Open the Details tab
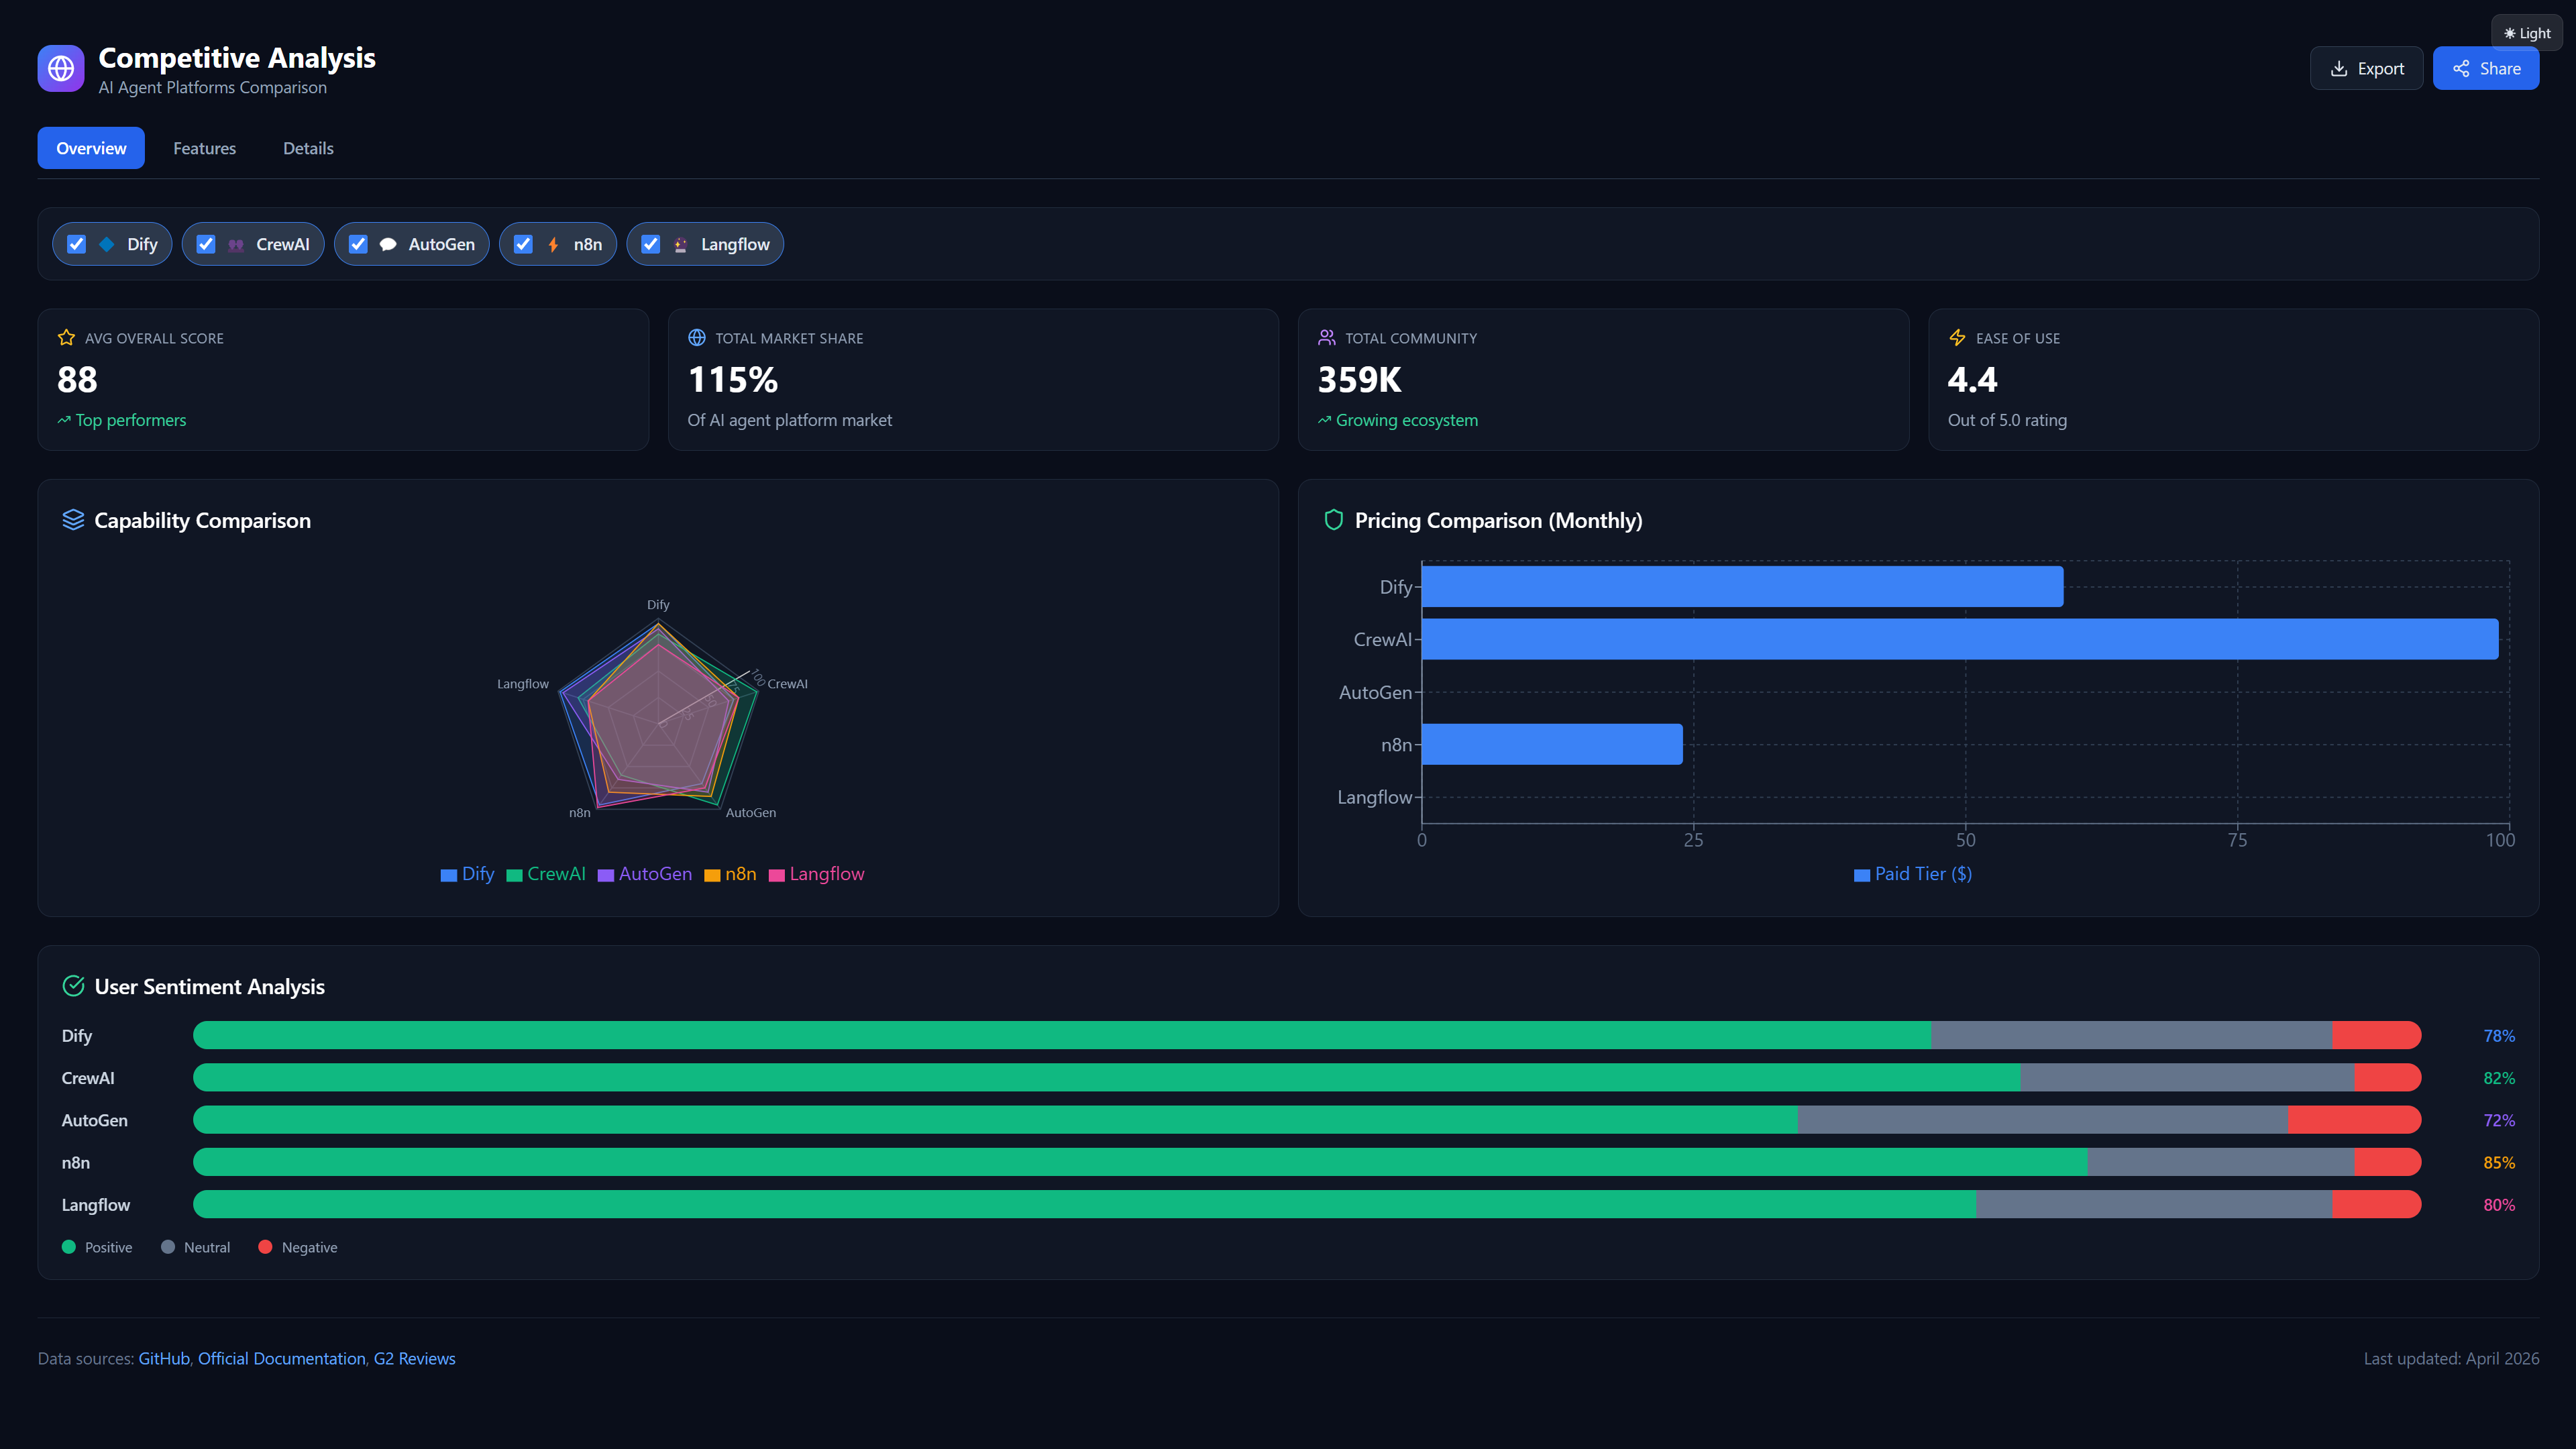Viewport: 2576px width, 1449px height. (308, 147)
